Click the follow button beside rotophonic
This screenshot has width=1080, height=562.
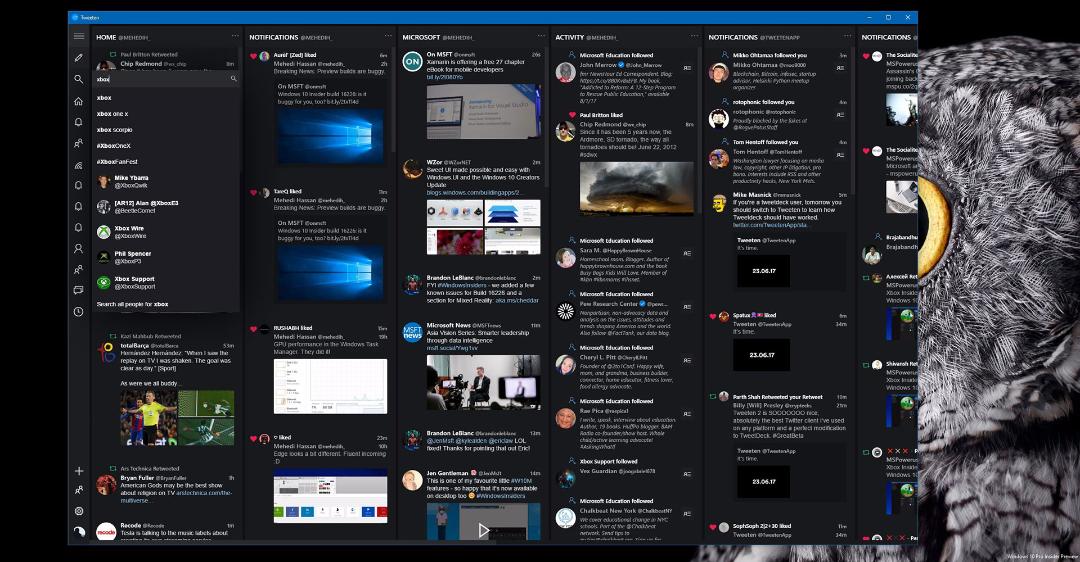(x=840, y=114)
